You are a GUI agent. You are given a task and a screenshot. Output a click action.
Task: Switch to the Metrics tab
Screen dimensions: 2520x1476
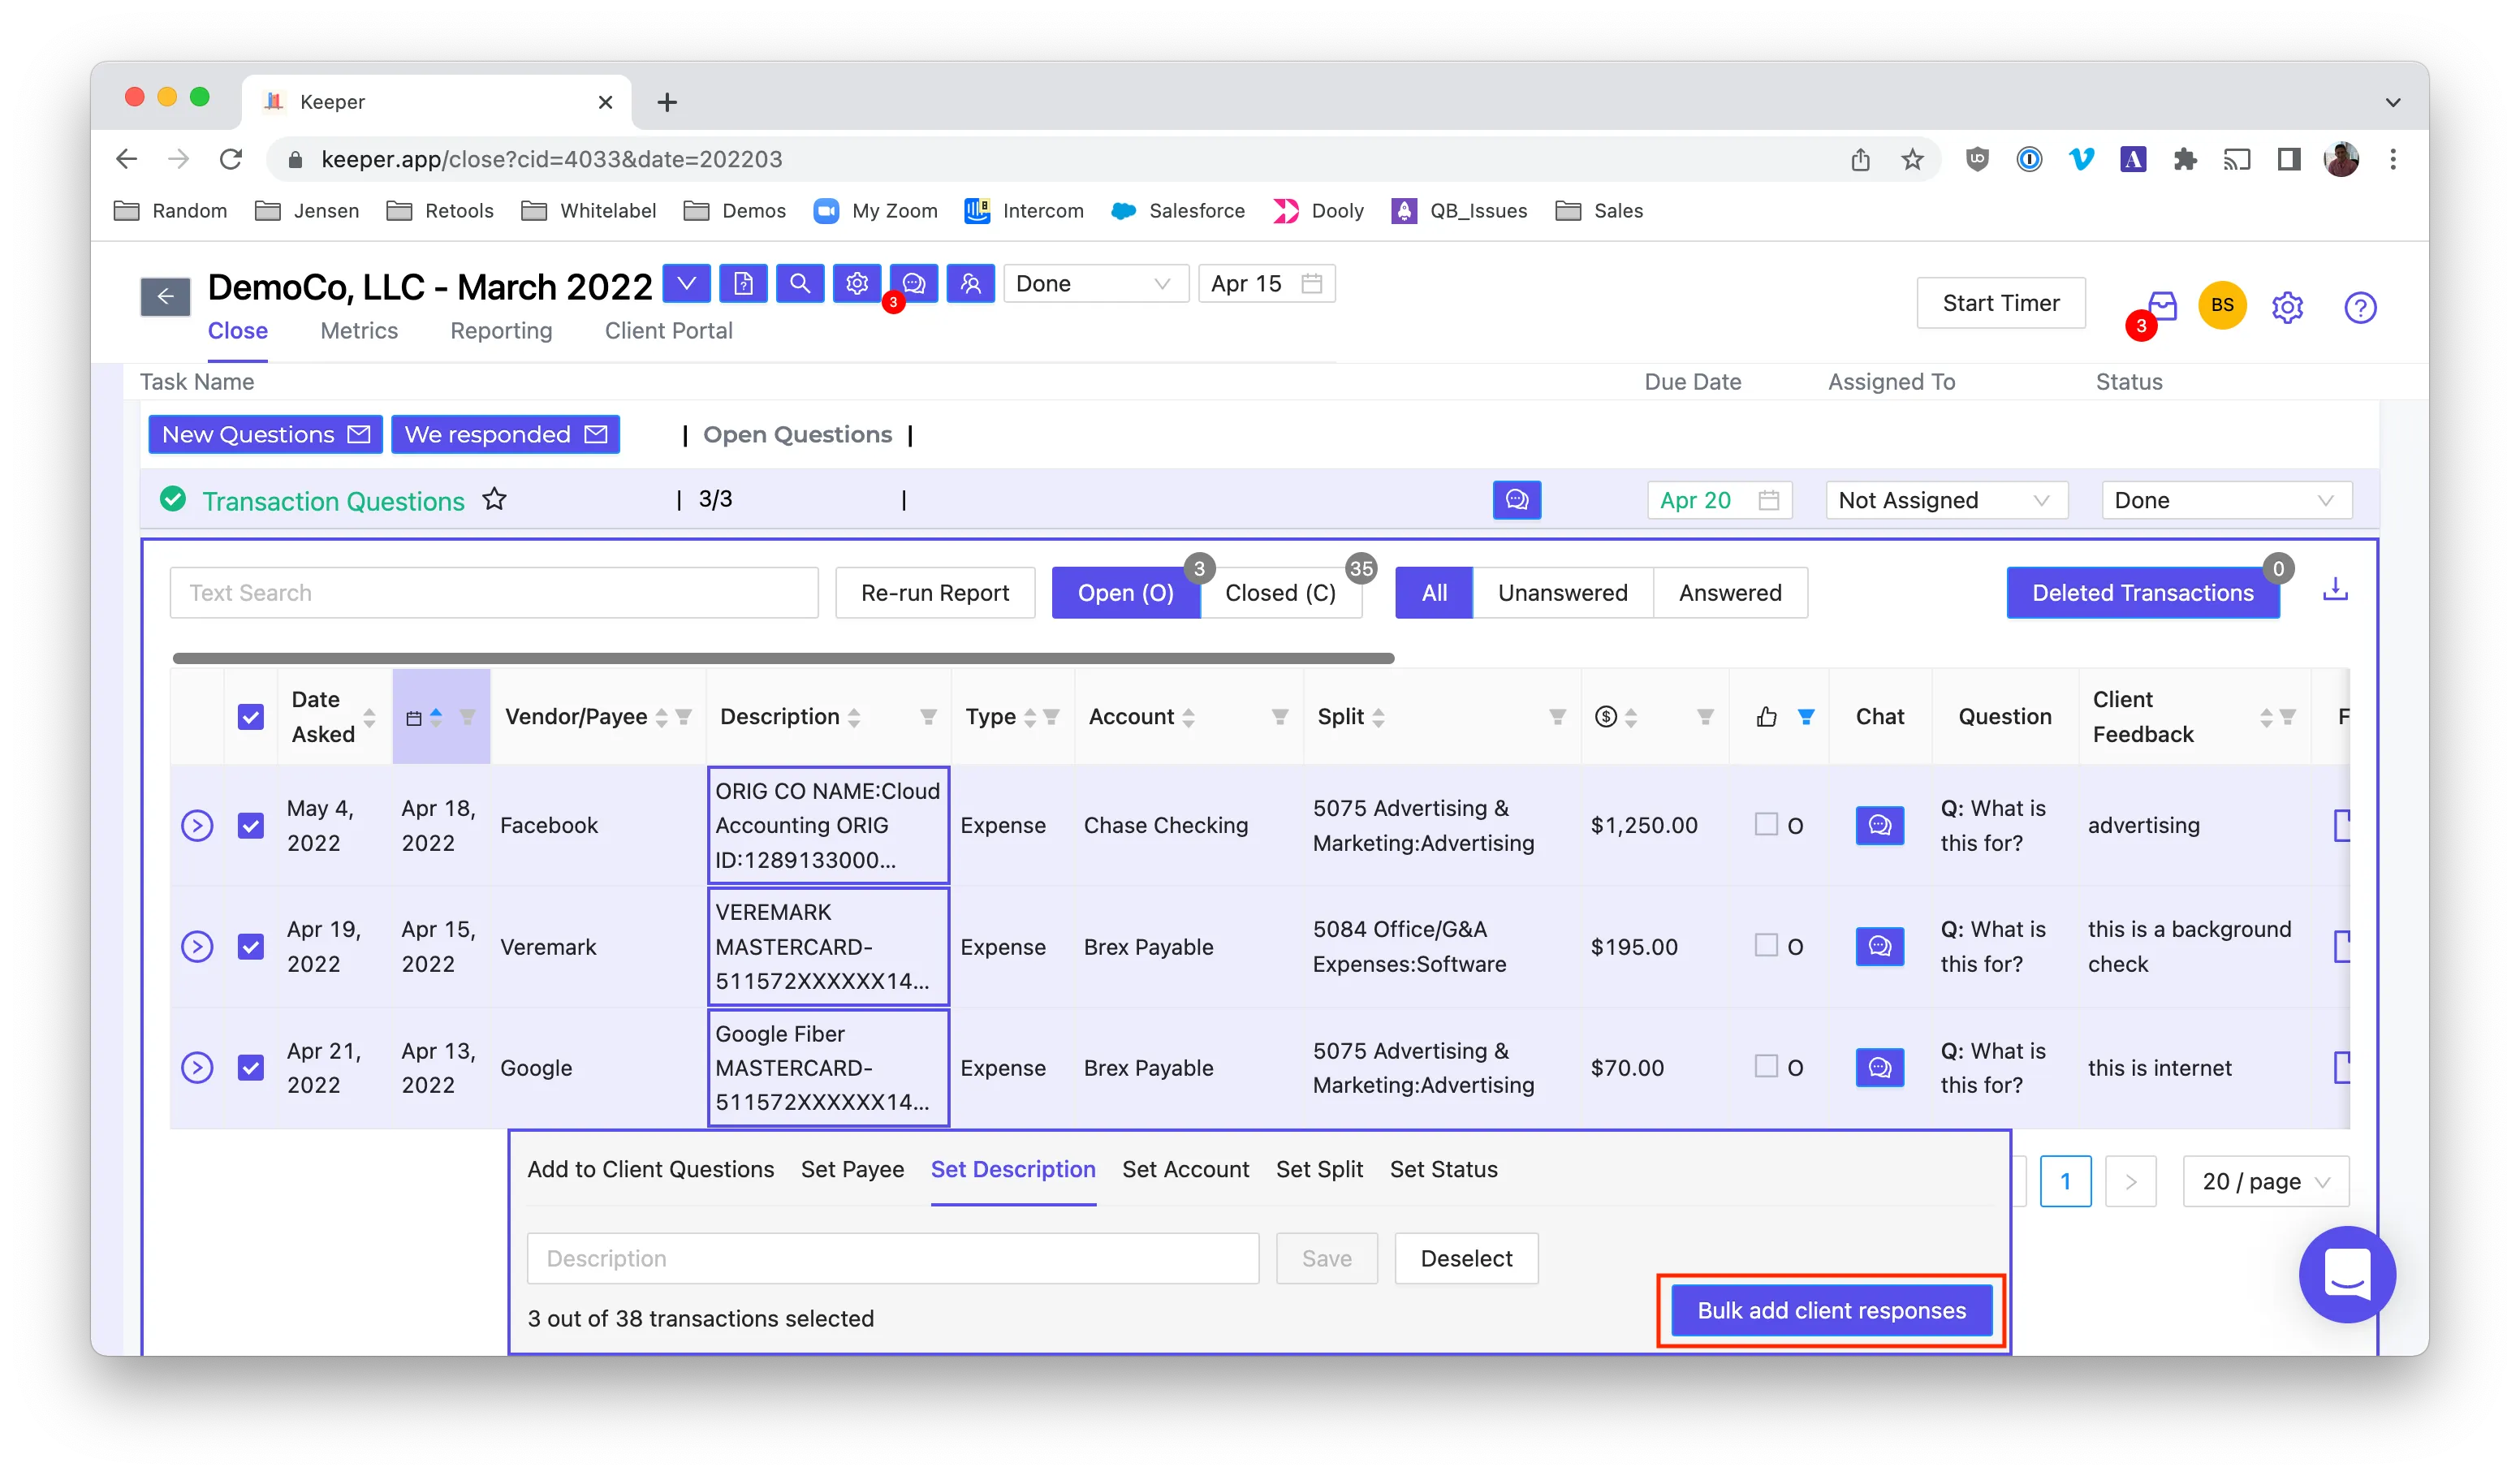pyautogui.click(x=359, y=331)
